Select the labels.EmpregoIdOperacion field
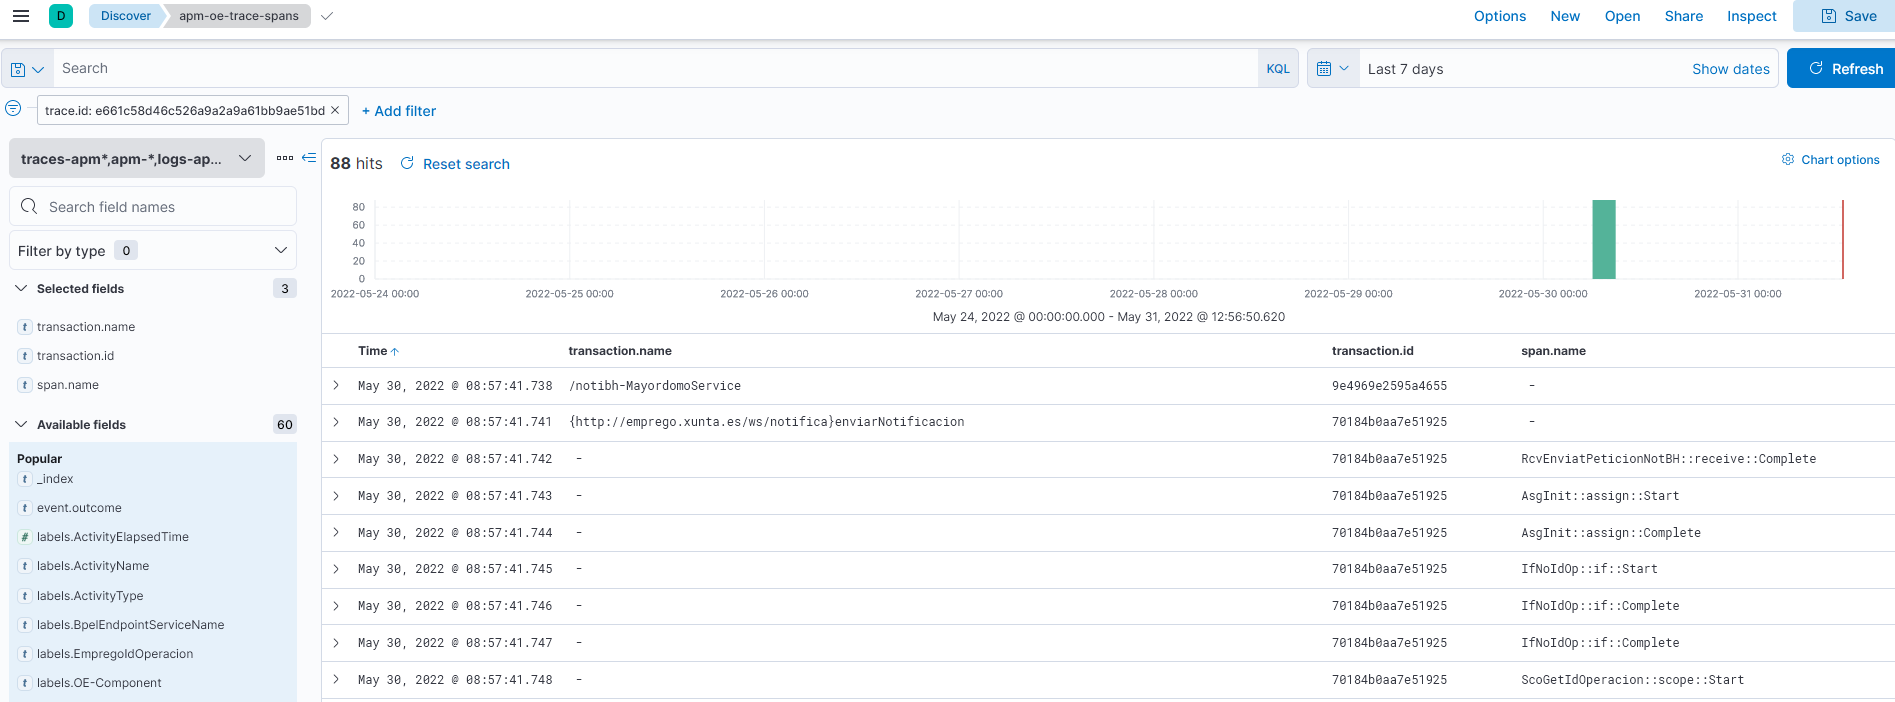 pyautogui.click(x=115, y=654)
